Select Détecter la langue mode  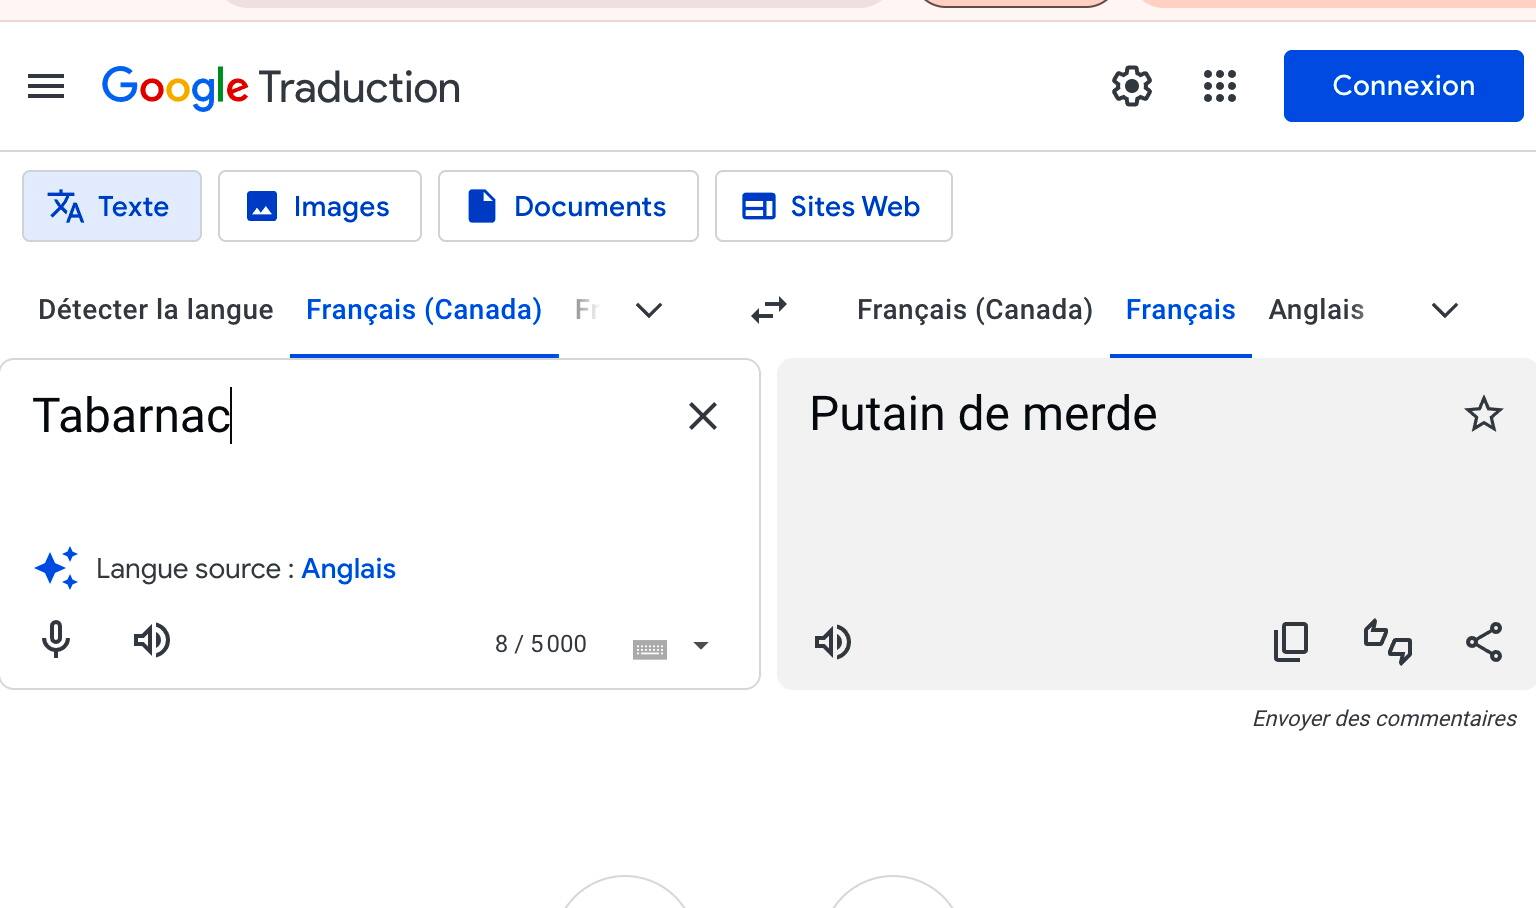[155, 310]
